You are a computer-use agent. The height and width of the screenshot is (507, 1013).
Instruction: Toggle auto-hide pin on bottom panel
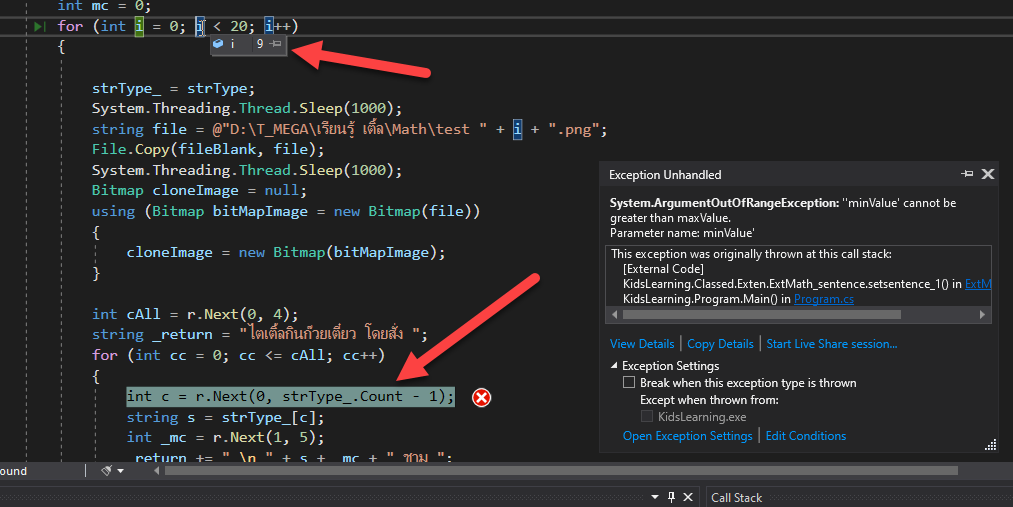click(x=671, y=497)
